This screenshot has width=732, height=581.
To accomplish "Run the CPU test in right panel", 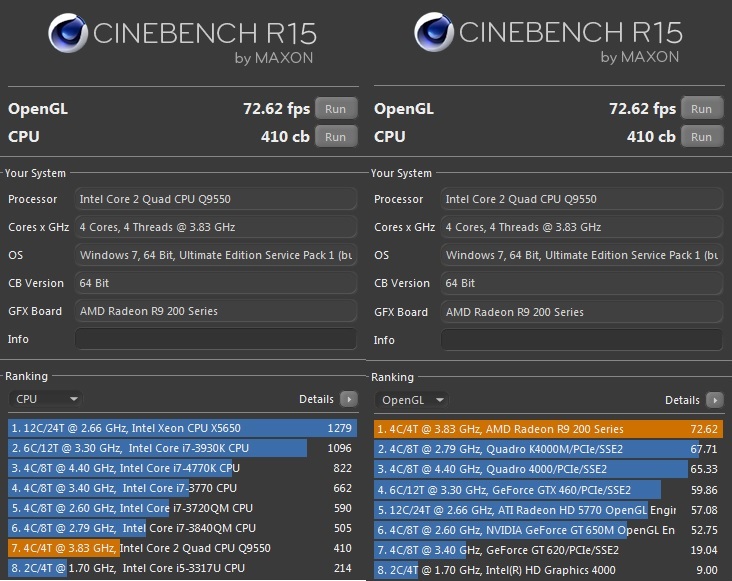I will [702, 137].
